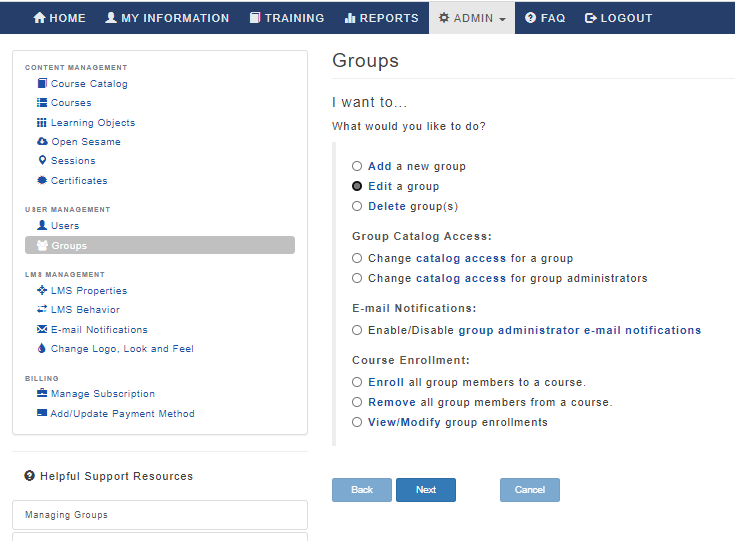Open the Managing Groups support resource
The height and width of the screenshot is (541, 735).
(x=160, y=515)
